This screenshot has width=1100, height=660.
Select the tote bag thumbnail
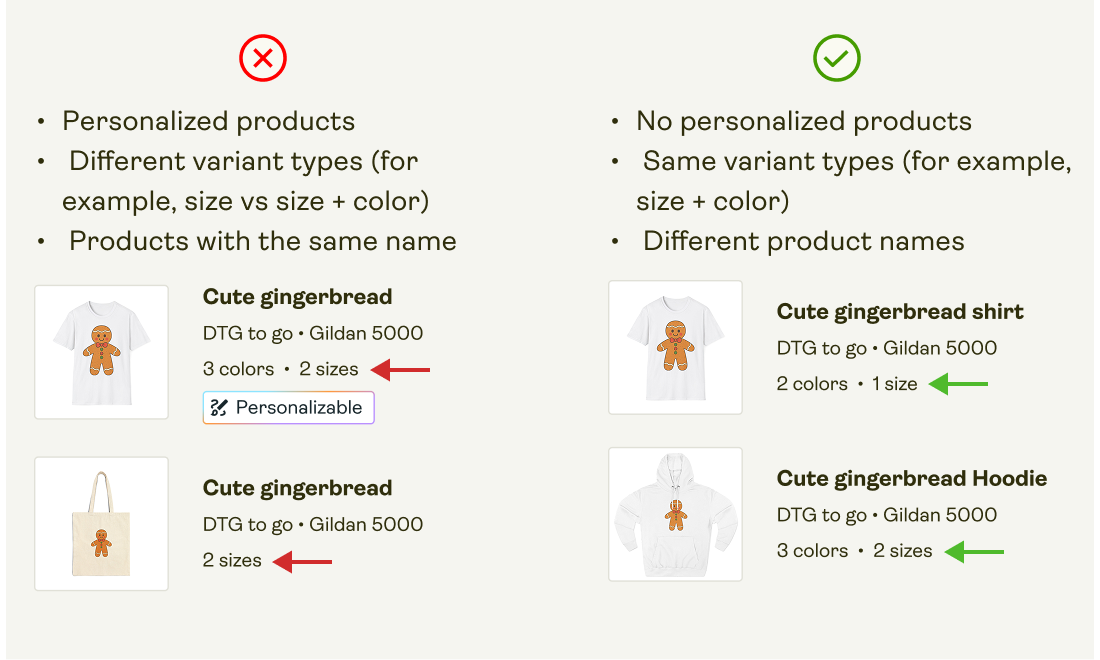tap(101, 523)
